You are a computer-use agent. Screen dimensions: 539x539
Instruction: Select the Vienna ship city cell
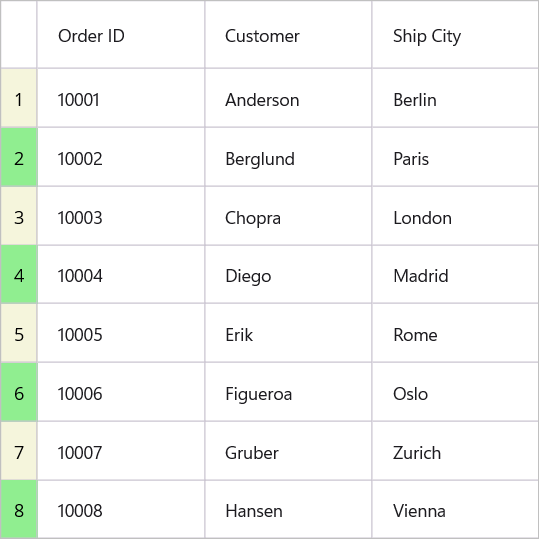(455, 509)
